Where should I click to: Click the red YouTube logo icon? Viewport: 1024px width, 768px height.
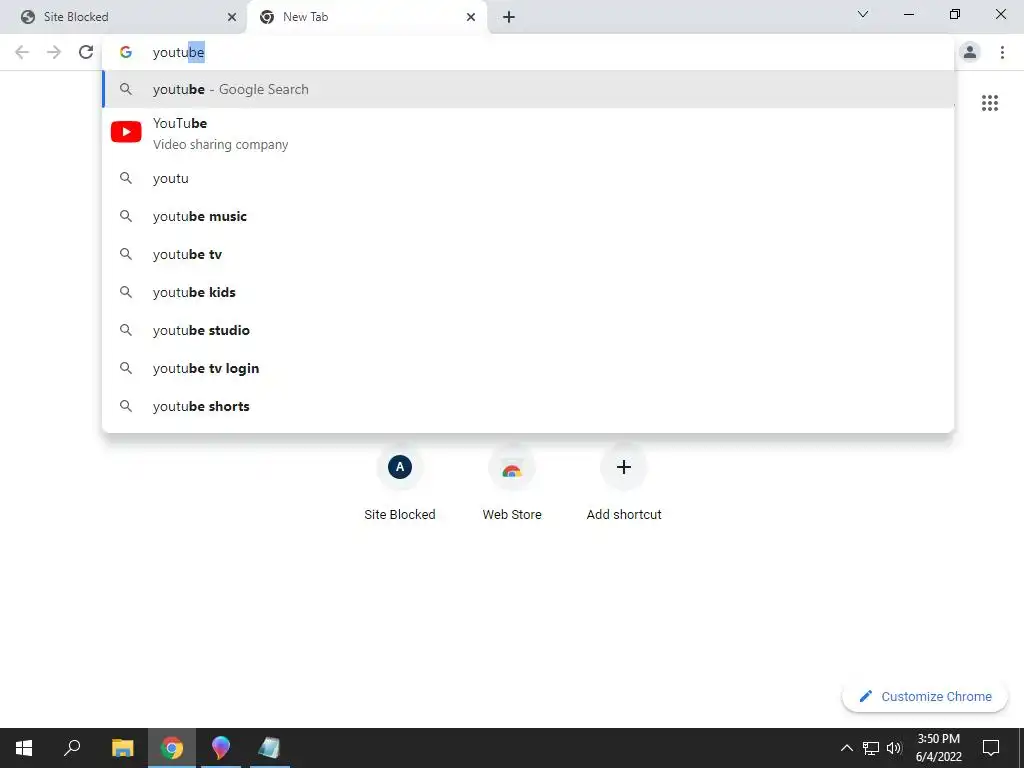tap(126, 132)
